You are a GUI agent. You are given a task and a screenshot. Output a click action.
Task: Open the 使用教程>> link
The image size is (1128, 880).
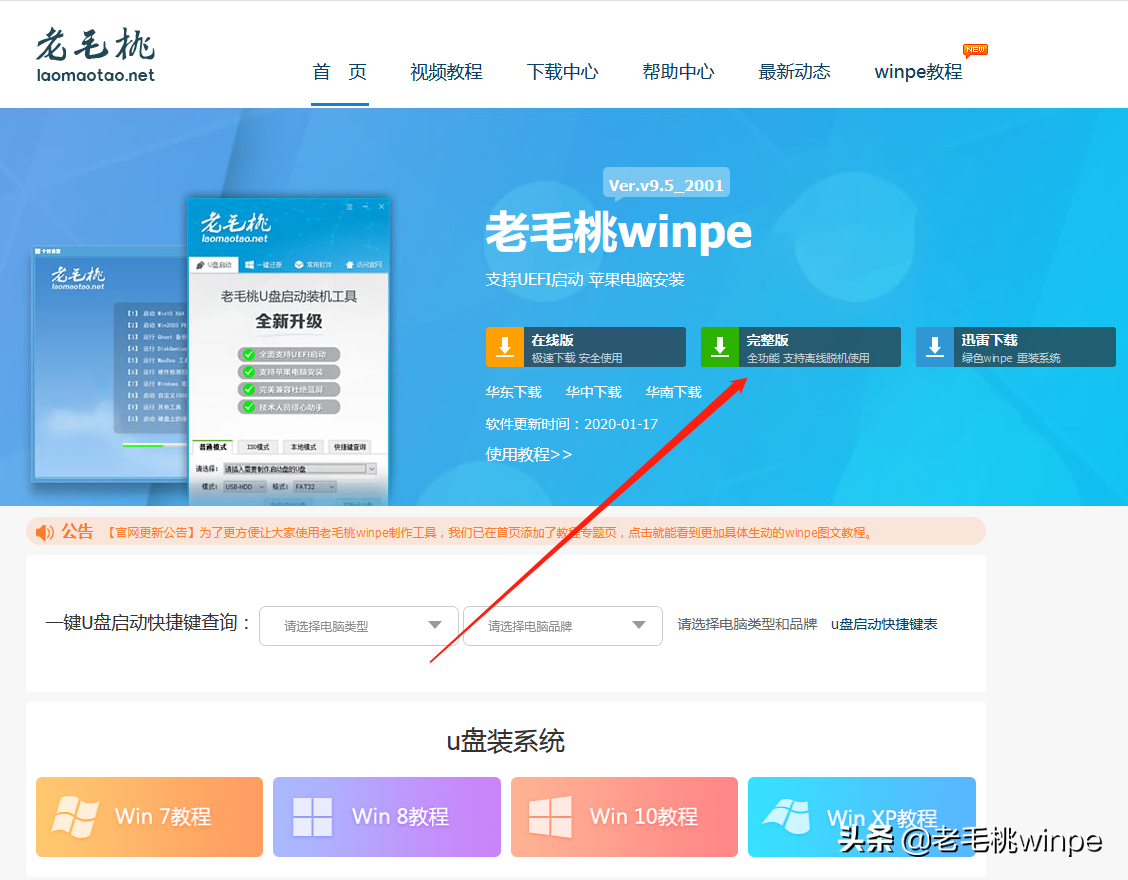[526, 454]
